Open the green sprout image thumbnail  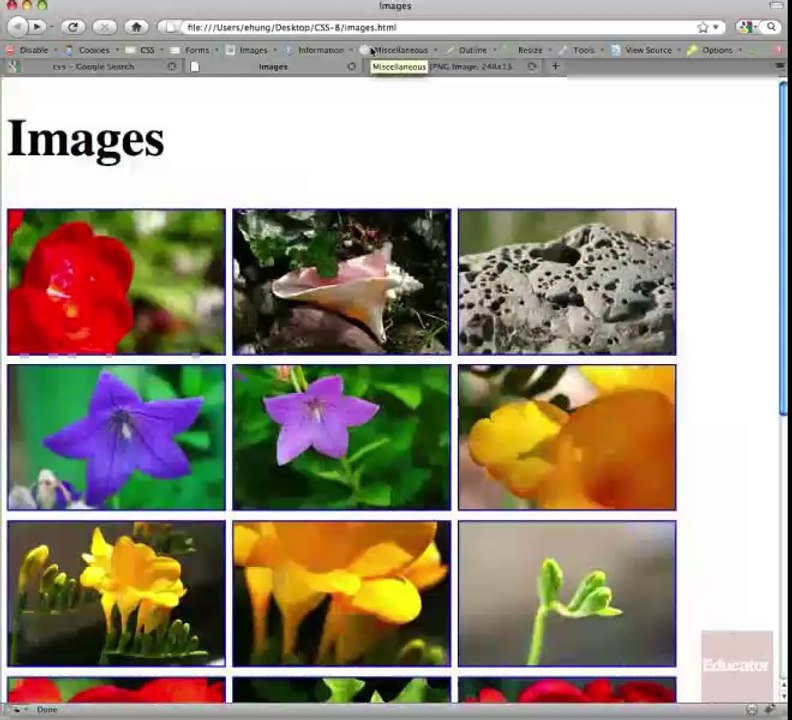point(567,593)
